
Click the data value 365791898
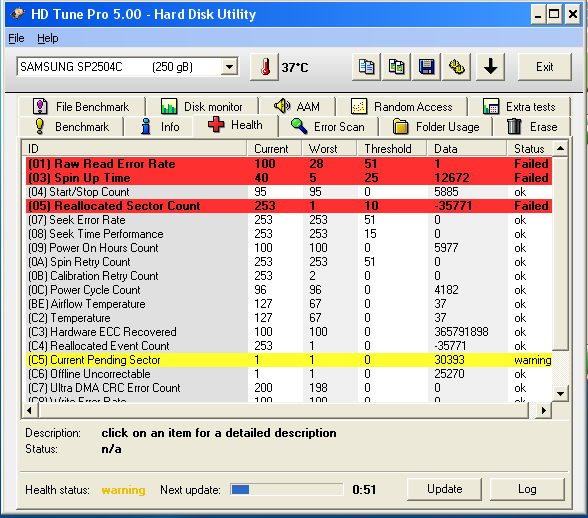461,332
